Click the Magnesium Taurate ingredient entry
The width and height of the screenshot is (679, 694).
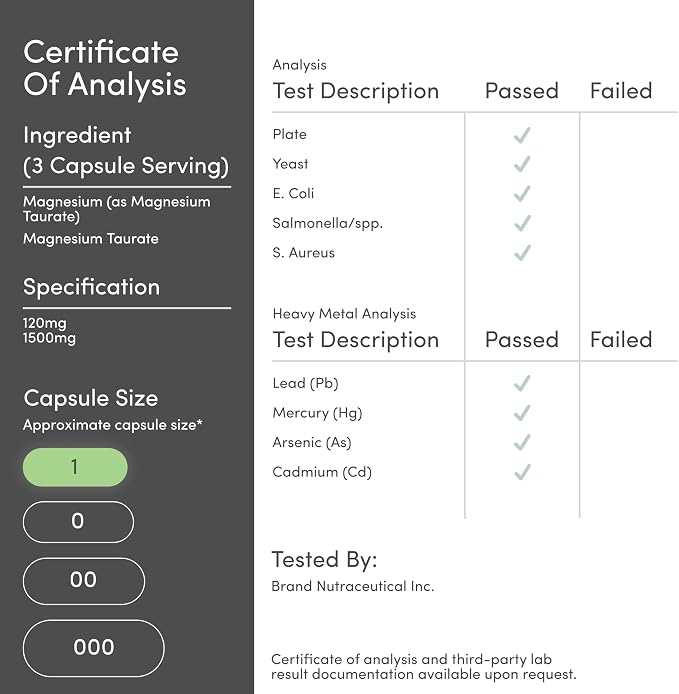[91, 239]
